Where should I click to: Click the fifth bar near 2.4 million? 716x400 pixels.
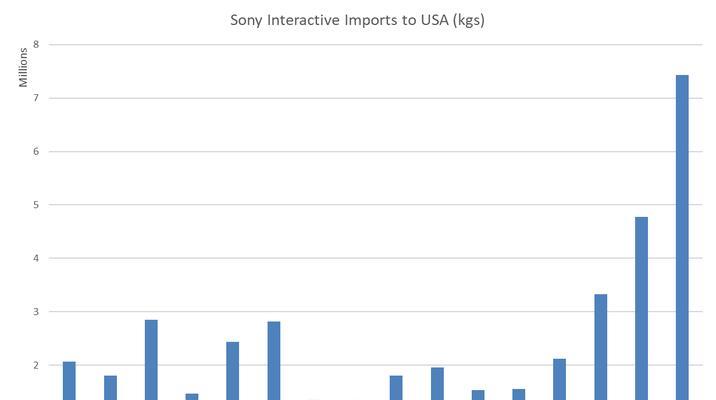pos(232,371)
